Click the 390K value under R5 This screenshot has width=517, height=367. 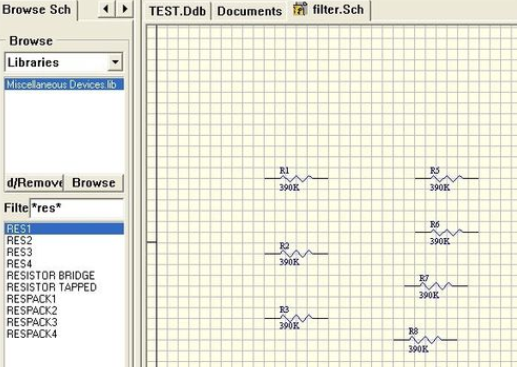click(x=440, y=188)
